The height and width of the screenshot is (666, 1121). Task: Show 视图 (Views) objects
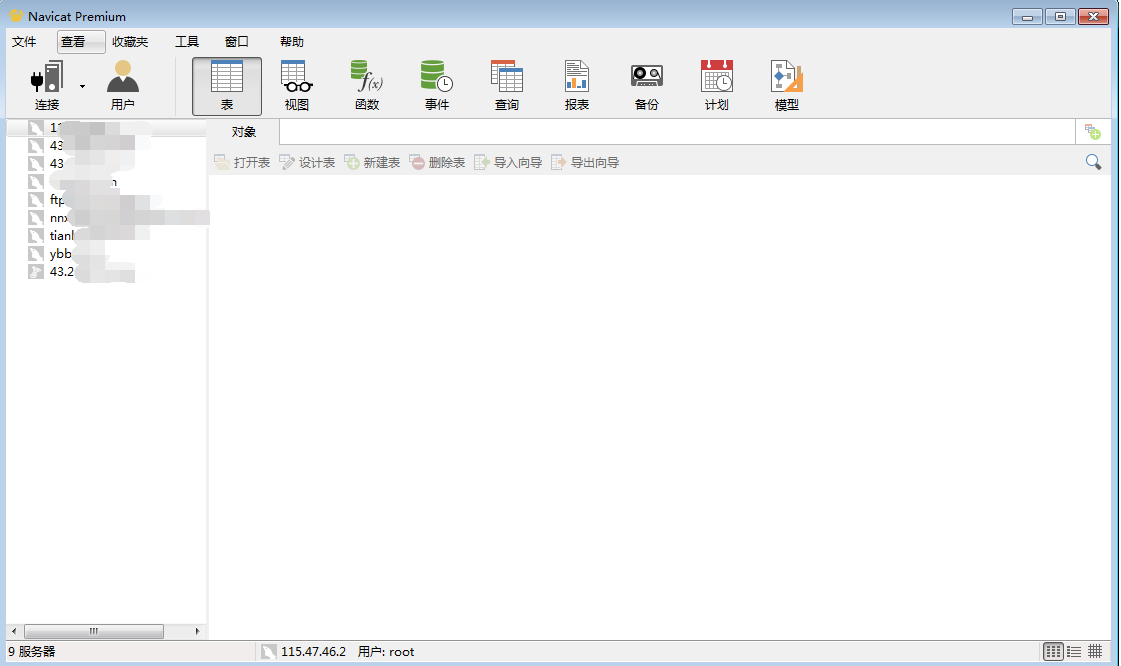(x=297, y=86)
